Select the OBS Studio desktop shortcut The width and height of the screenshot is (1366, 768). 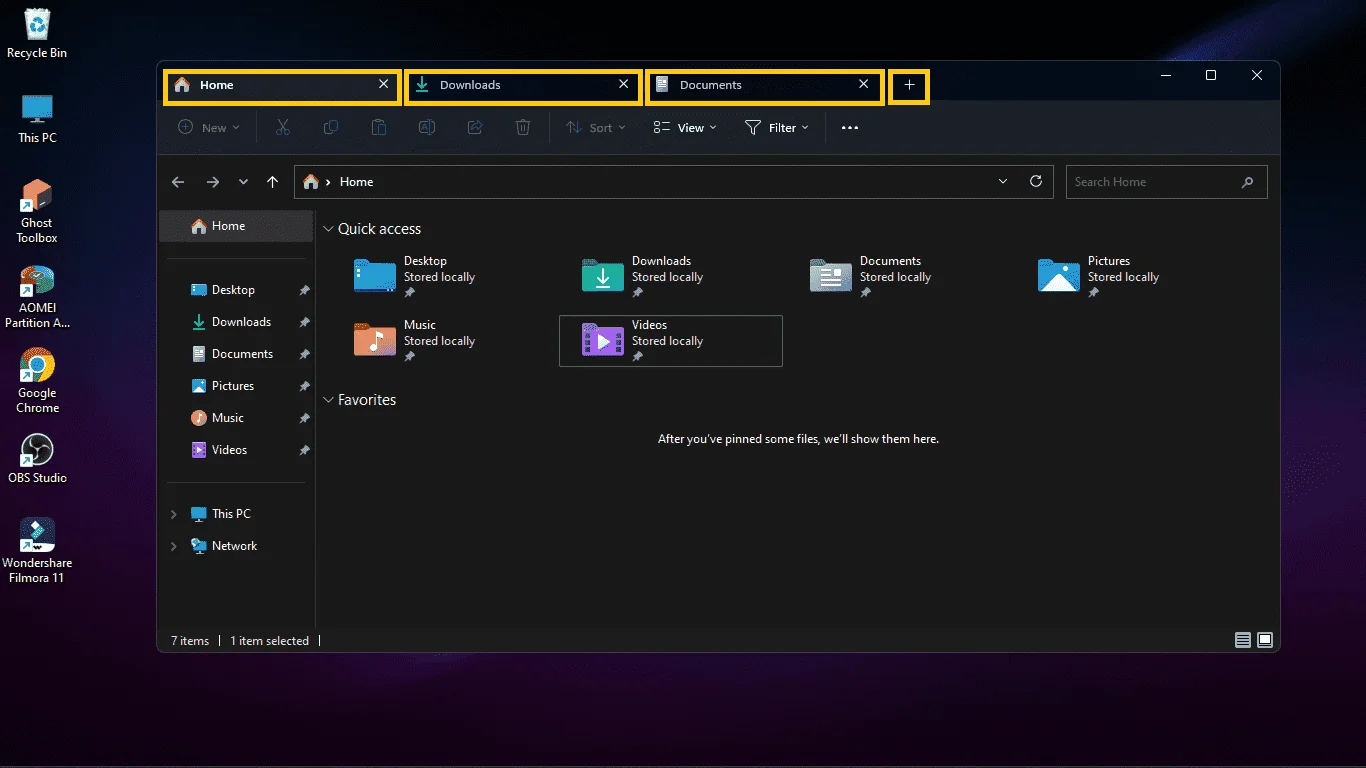pyautogui.click(x=37, y=459)
